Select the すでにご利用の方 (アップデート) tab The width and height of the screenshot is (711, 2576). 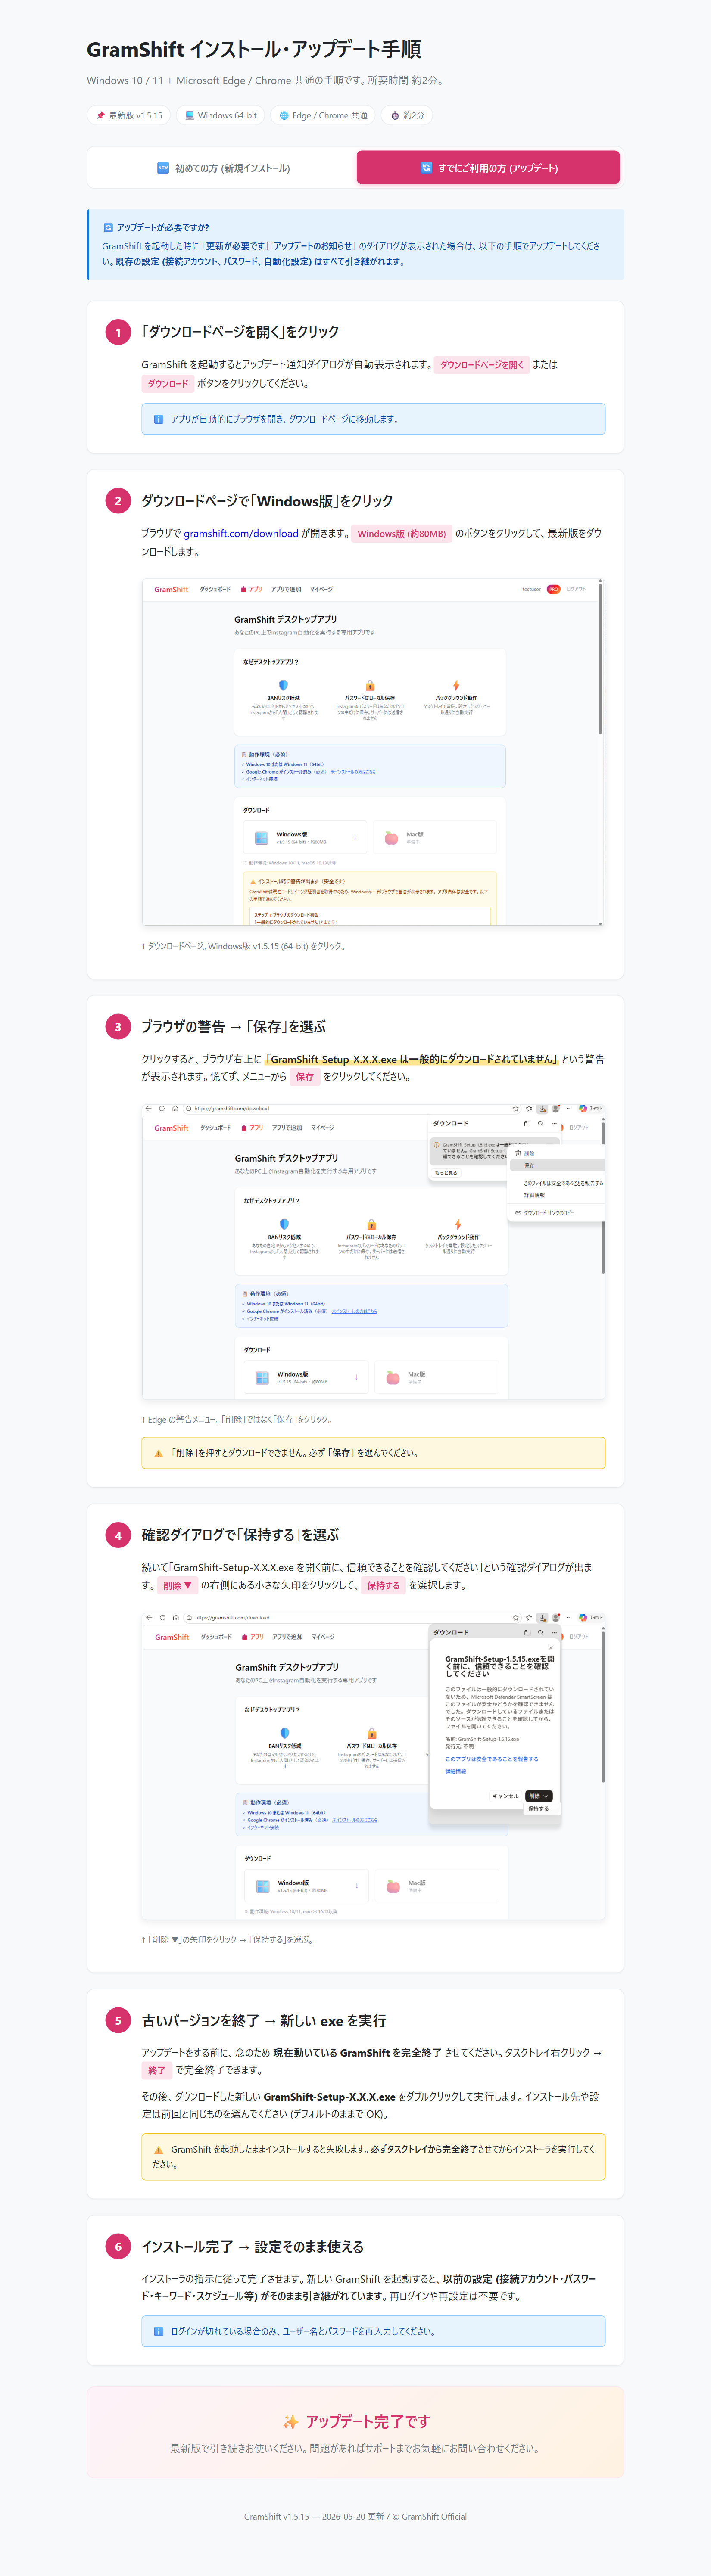tap(488, 168)
